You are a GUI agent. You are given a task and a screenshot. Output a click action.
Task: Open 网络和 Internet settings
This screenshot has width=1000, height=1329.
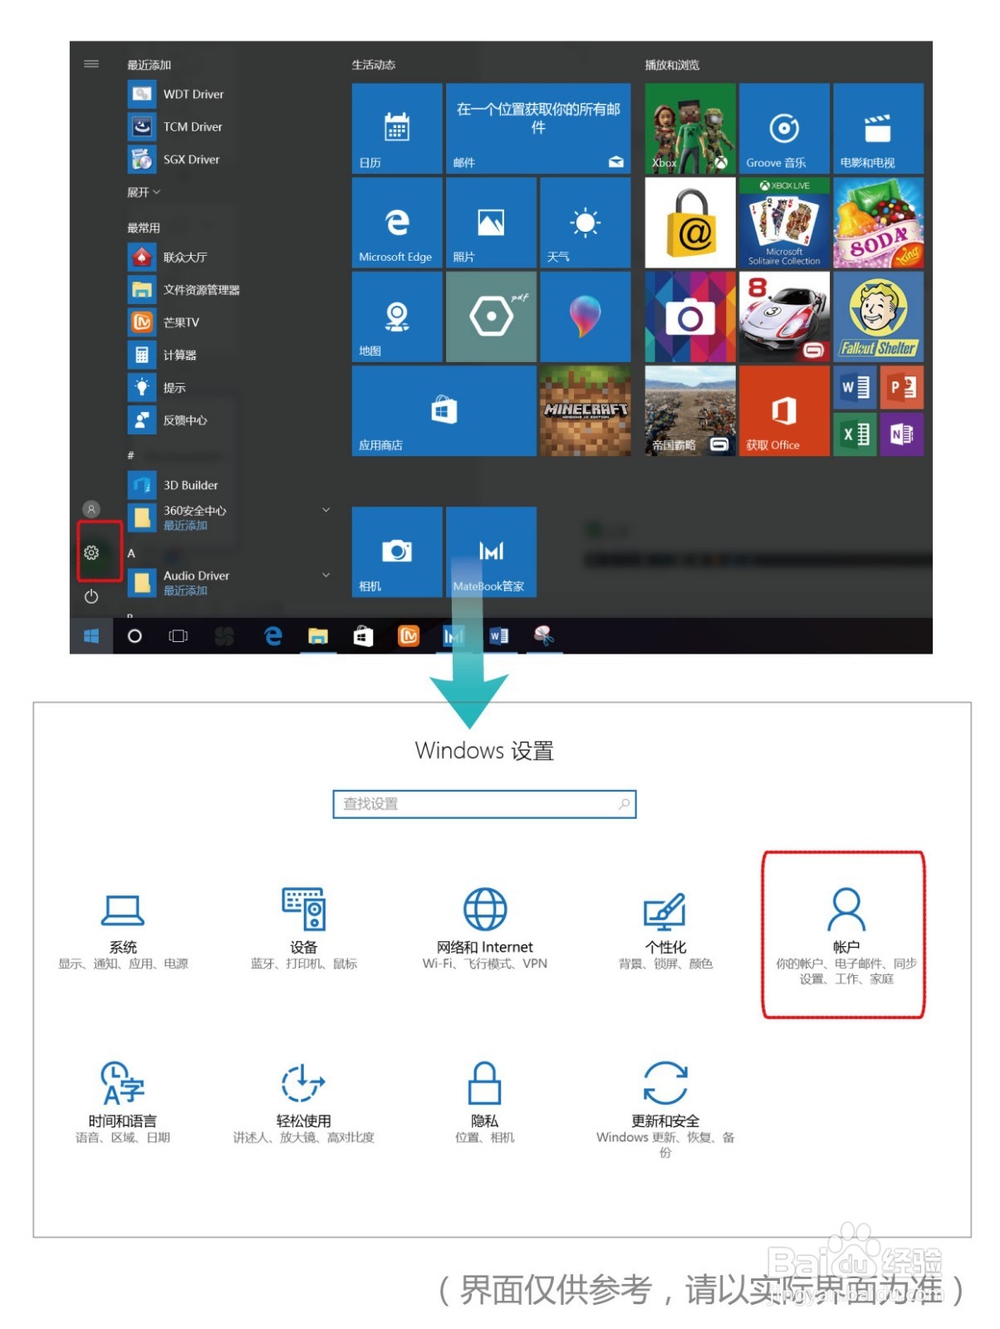pos(484,929)
